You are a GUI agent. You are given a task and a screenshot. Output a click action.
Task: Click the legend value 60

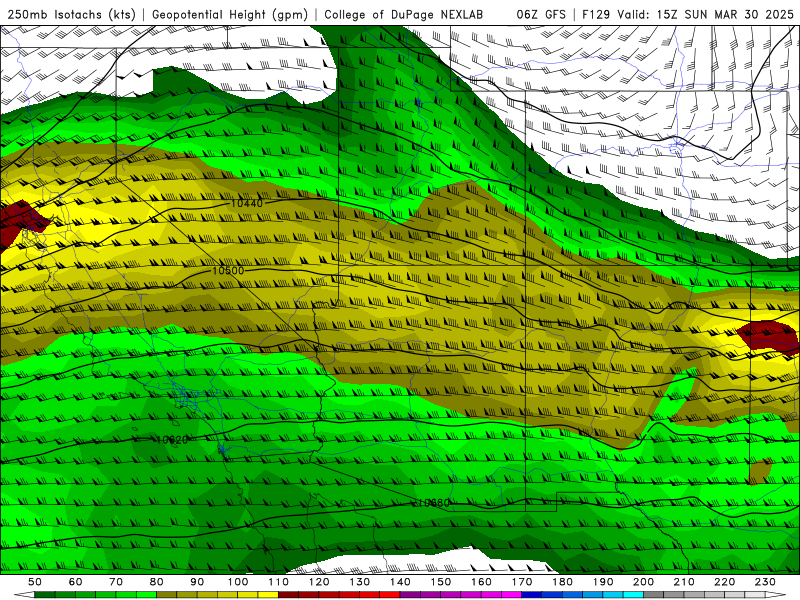pos(76,582)
